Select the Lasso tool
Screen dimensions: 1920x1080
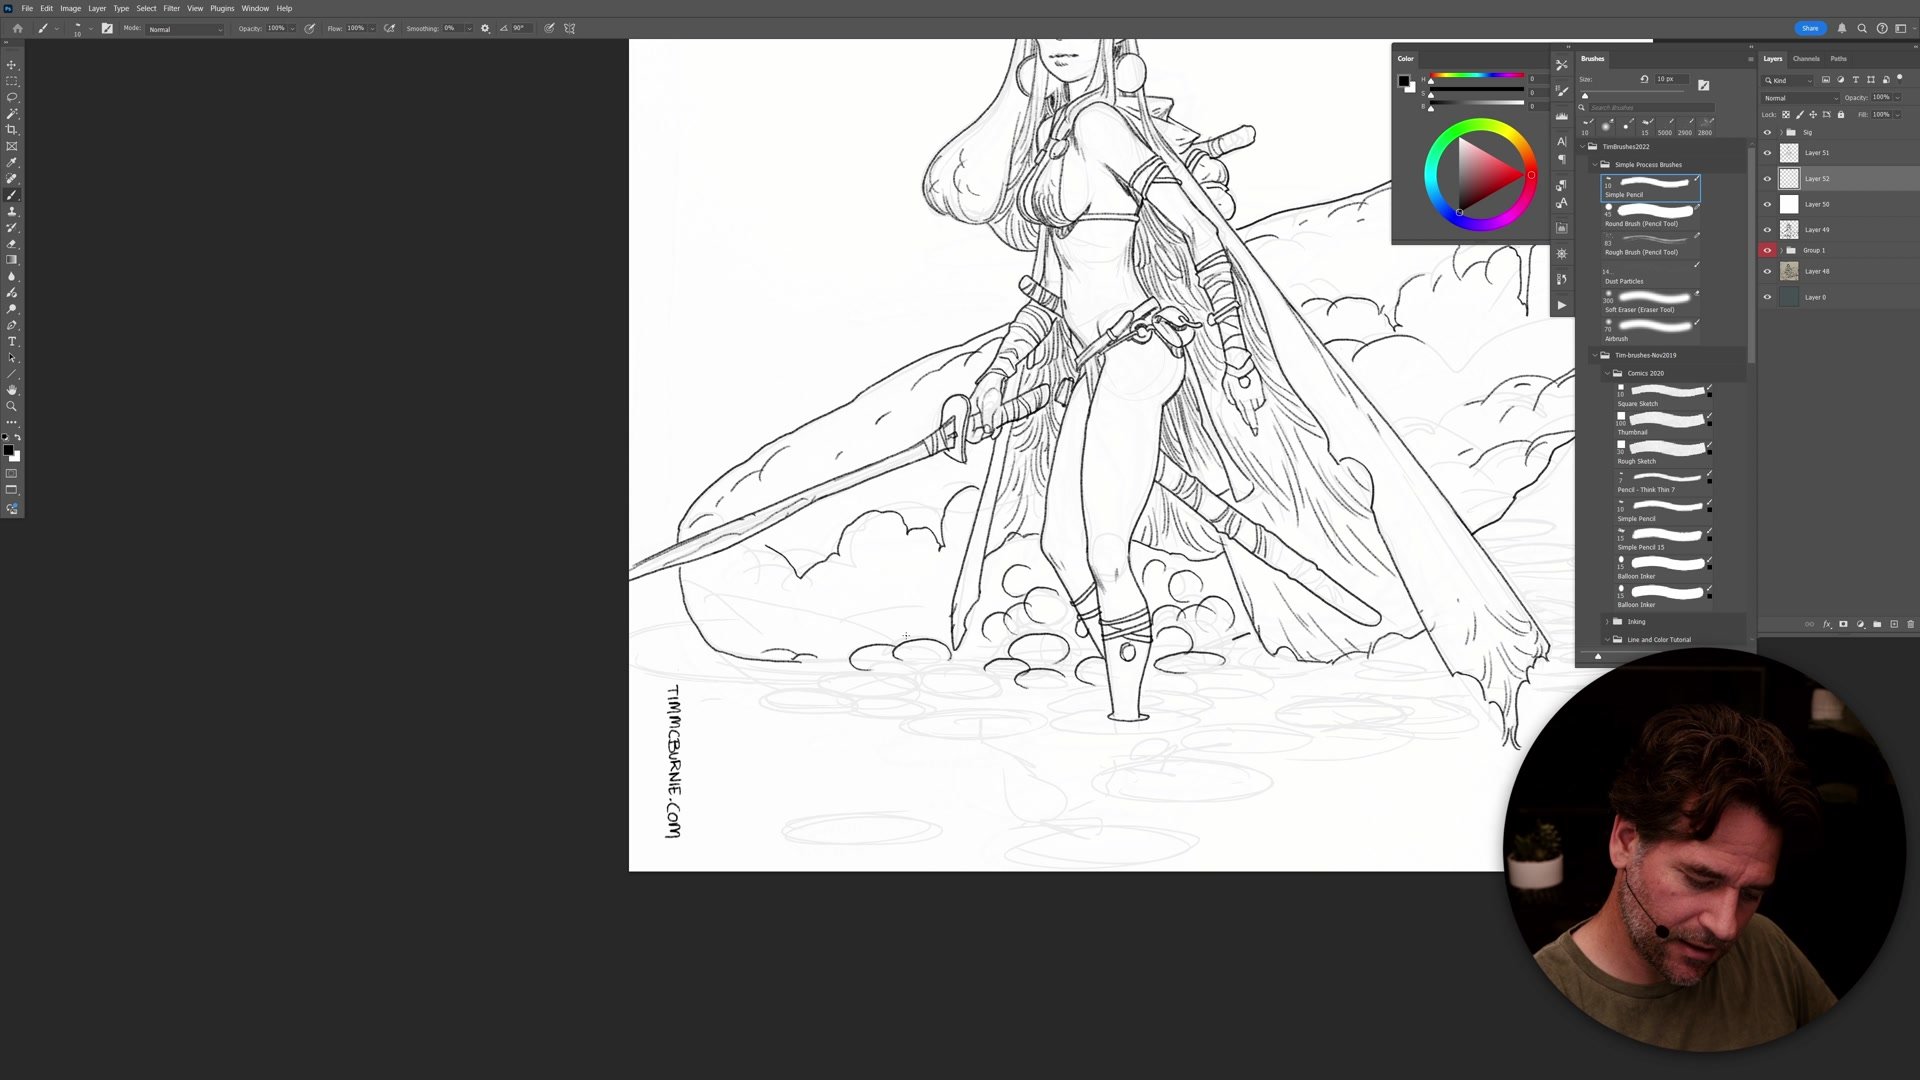[12, 97]
